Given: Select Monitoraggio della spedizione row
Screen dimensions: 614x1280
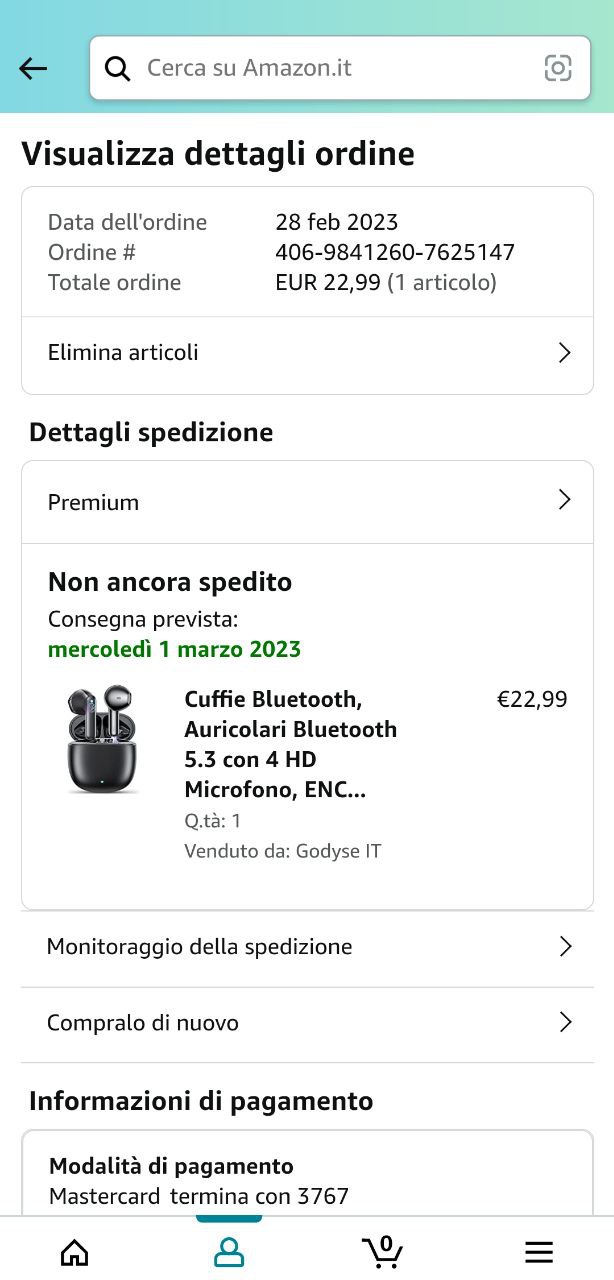Looking at the screenshot, I should (199, 947).
